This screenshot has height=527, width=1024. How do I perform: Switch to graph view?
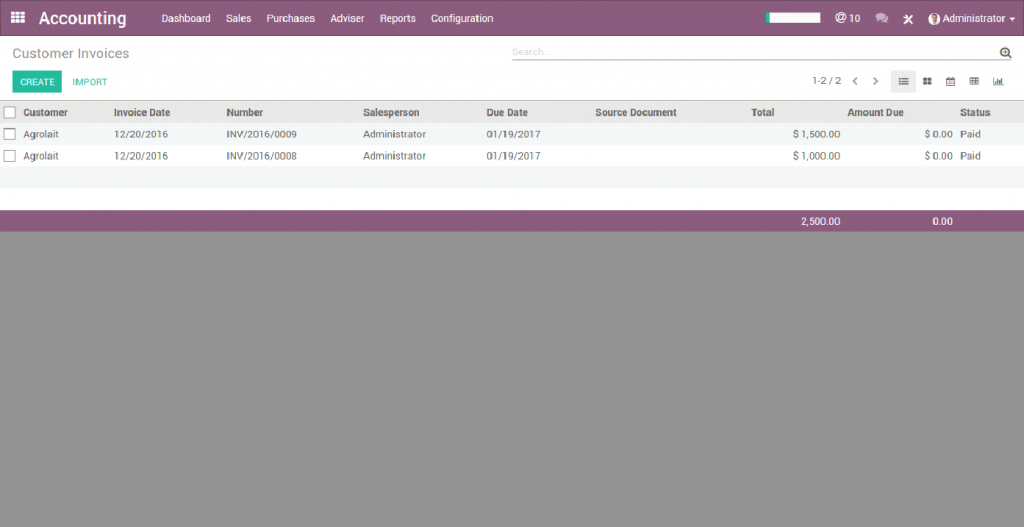coord(998,82)
